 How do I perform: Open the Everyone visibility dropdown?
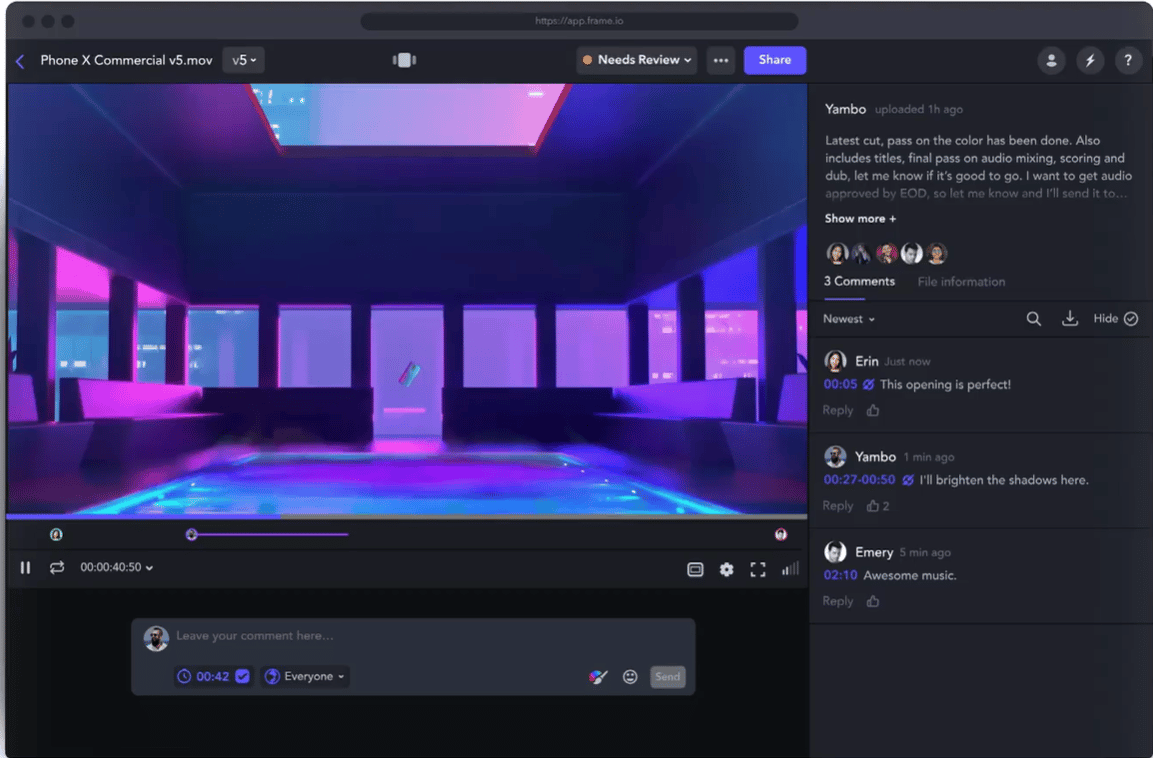(304, 676)
